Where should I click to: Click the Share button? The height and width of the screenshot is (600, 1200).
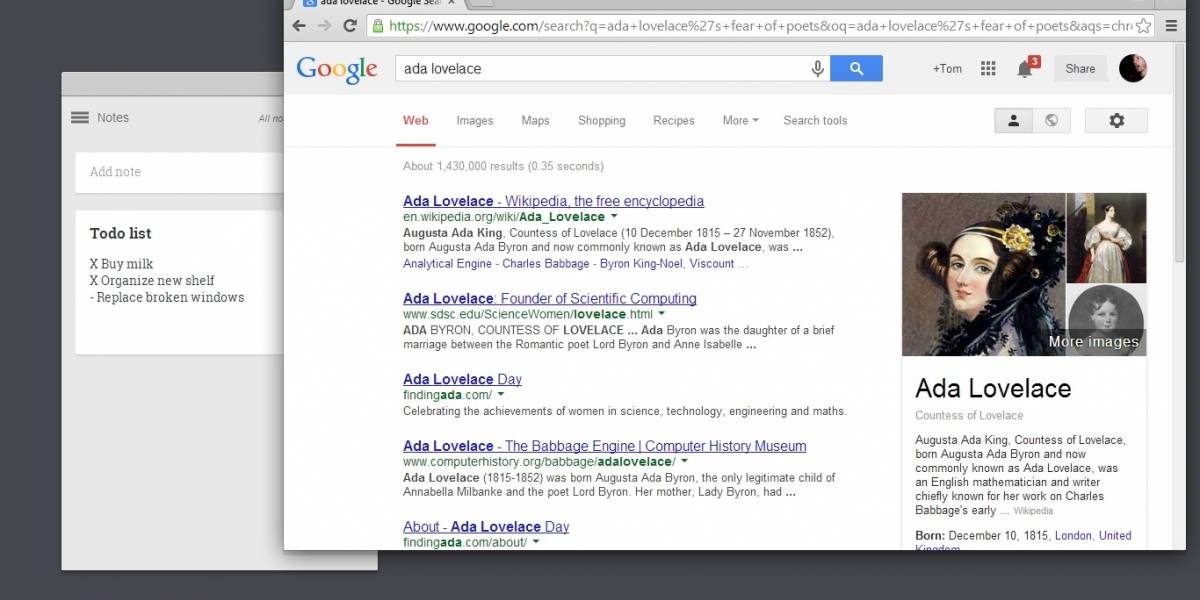tap(1080, 68)
